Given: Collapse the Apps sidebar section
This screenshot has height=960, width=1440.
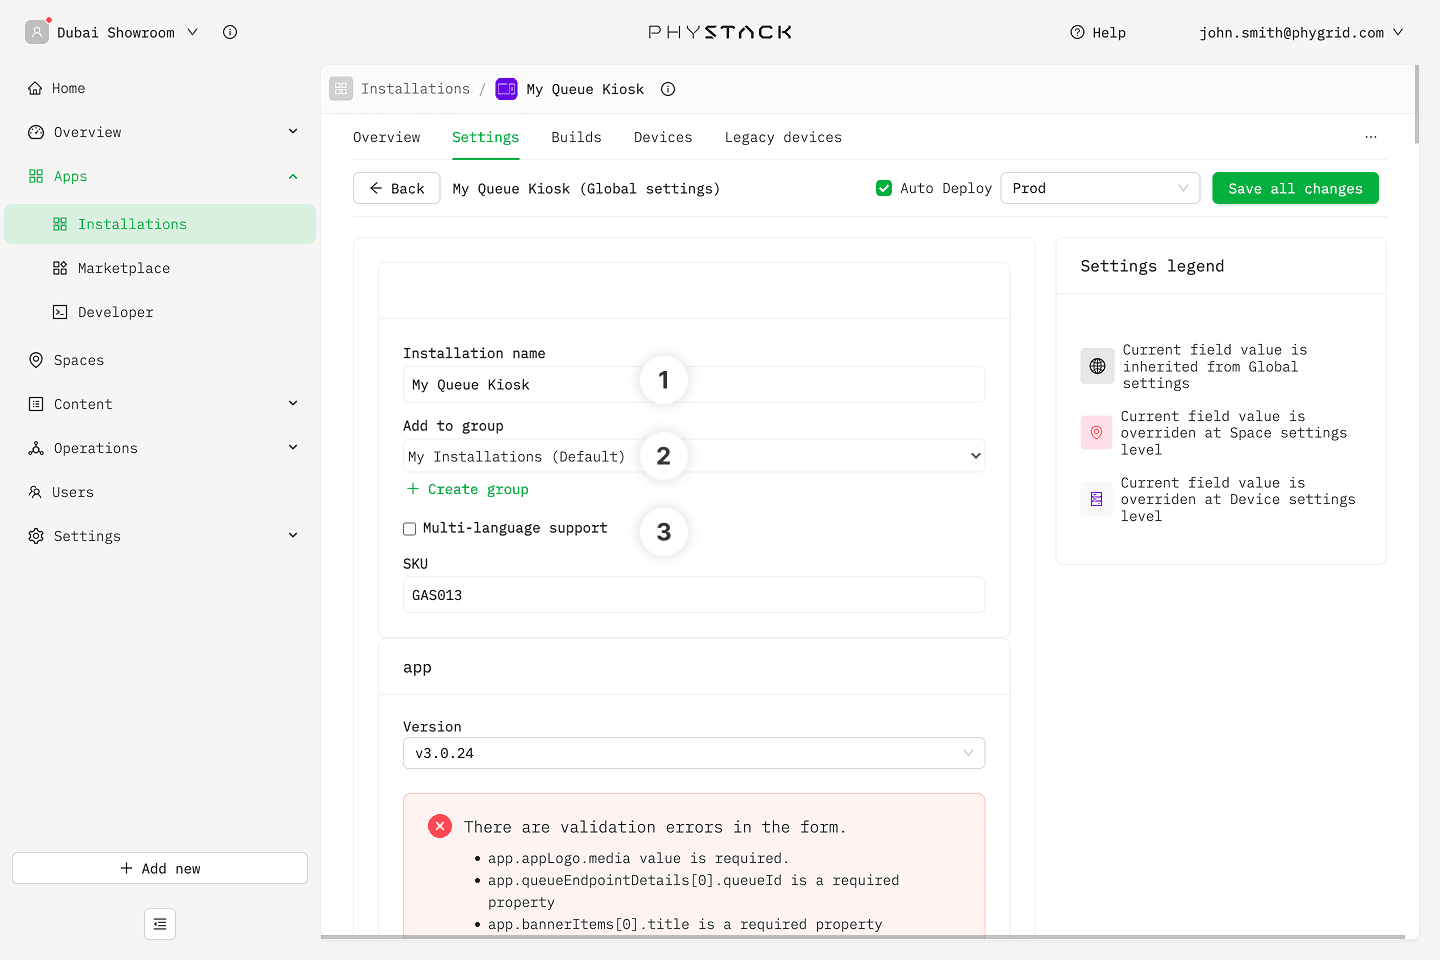Looking at the screenshot, I should pyautogui.click(x=292, y=176).
